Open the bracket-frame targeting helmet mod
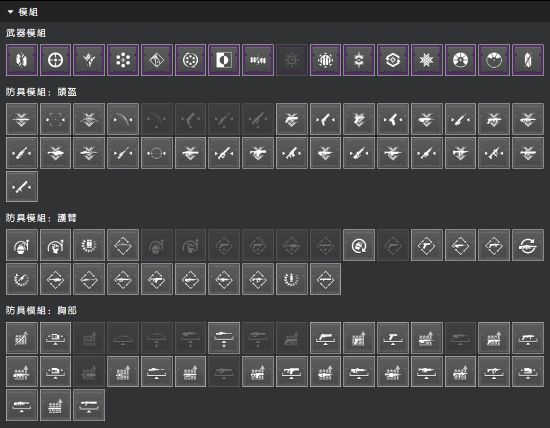Viewport: 550px width, 428px height. [x=55, y=119]
